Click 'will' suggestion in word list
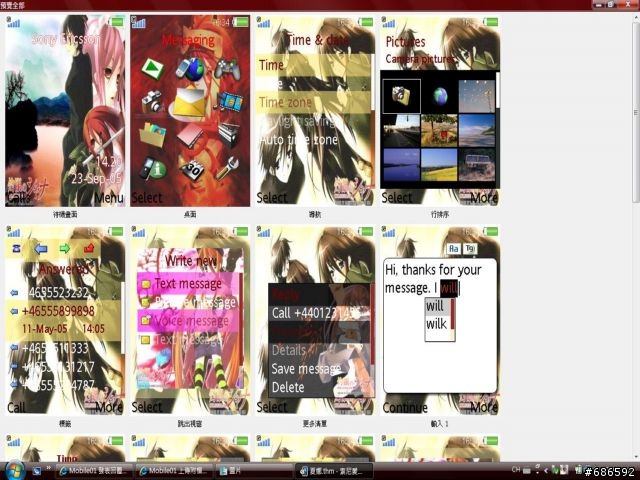The width and height of the screenshot is (640, 480). (x=437, y=306)
